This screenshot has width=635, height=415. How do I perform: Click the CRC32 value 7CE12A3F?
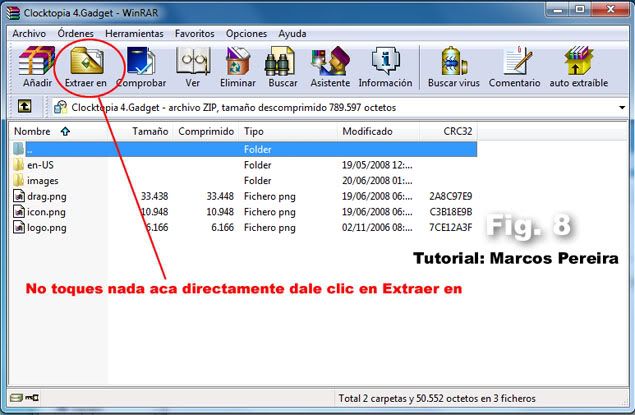click(450, 228)
